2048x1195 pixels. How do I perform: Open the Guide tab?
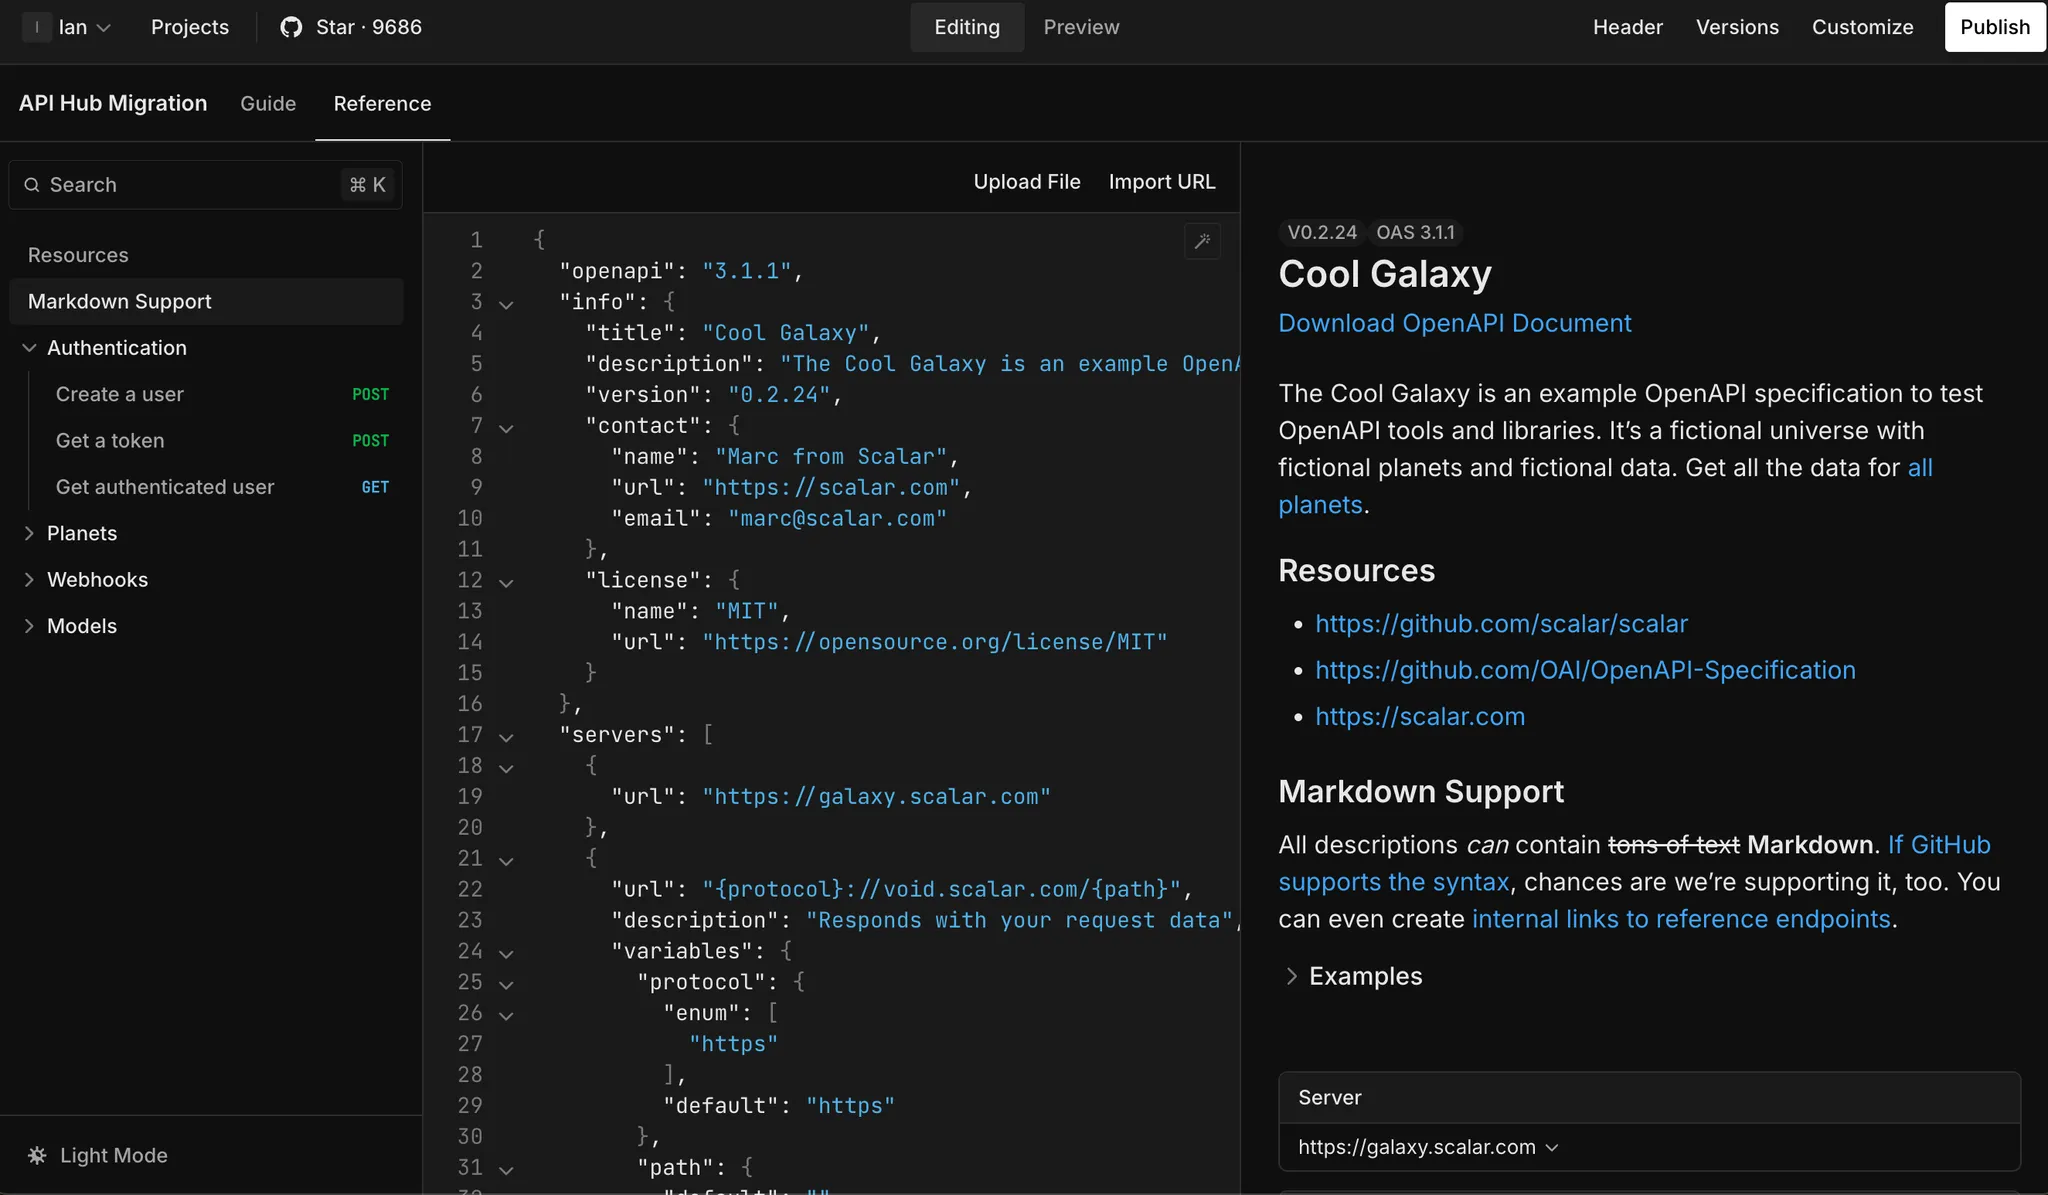pos(268,103)
